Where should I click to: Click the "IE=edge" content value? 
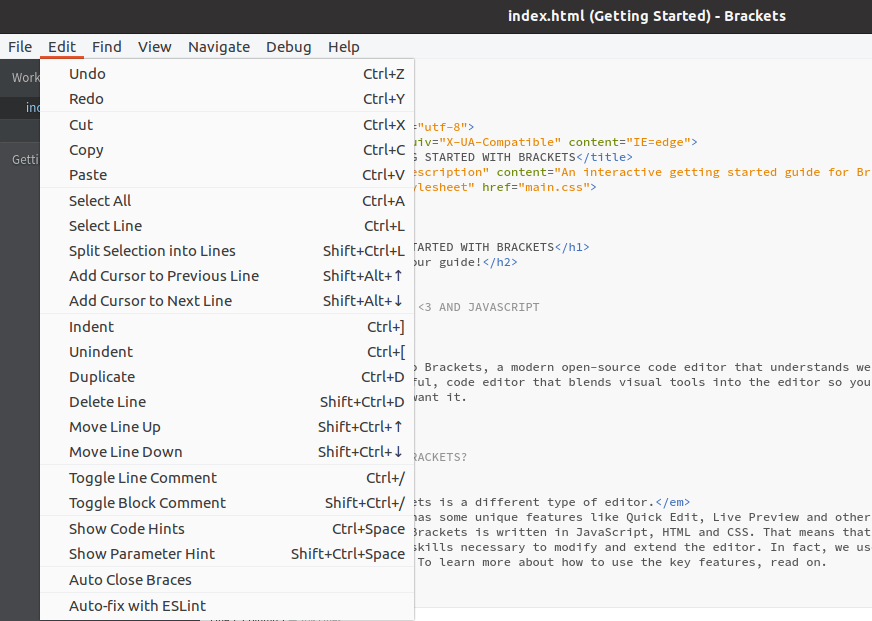coord(658,142)
